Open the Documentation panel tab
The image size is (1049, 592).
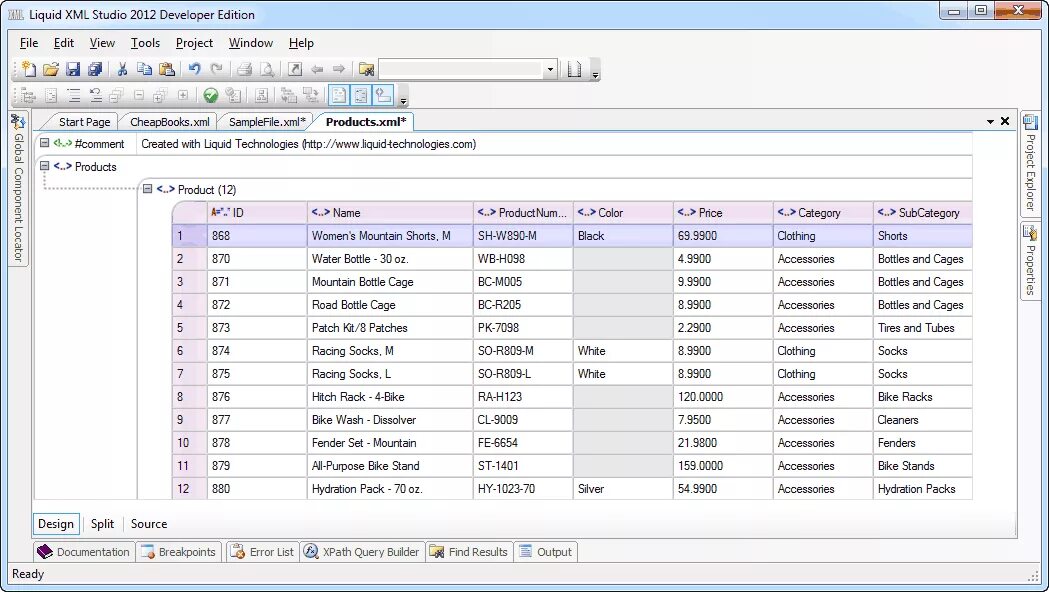pos(84,552)
